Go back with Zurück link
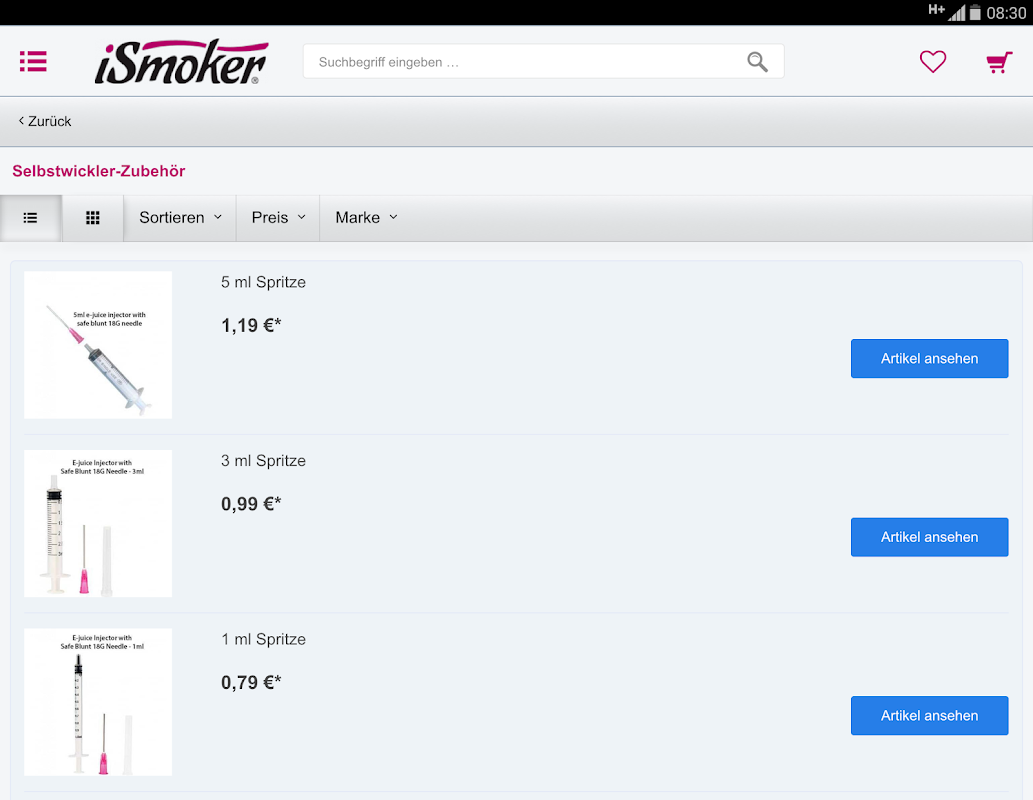This screenshot has height=800, width=1033. (x=45, y=121)
